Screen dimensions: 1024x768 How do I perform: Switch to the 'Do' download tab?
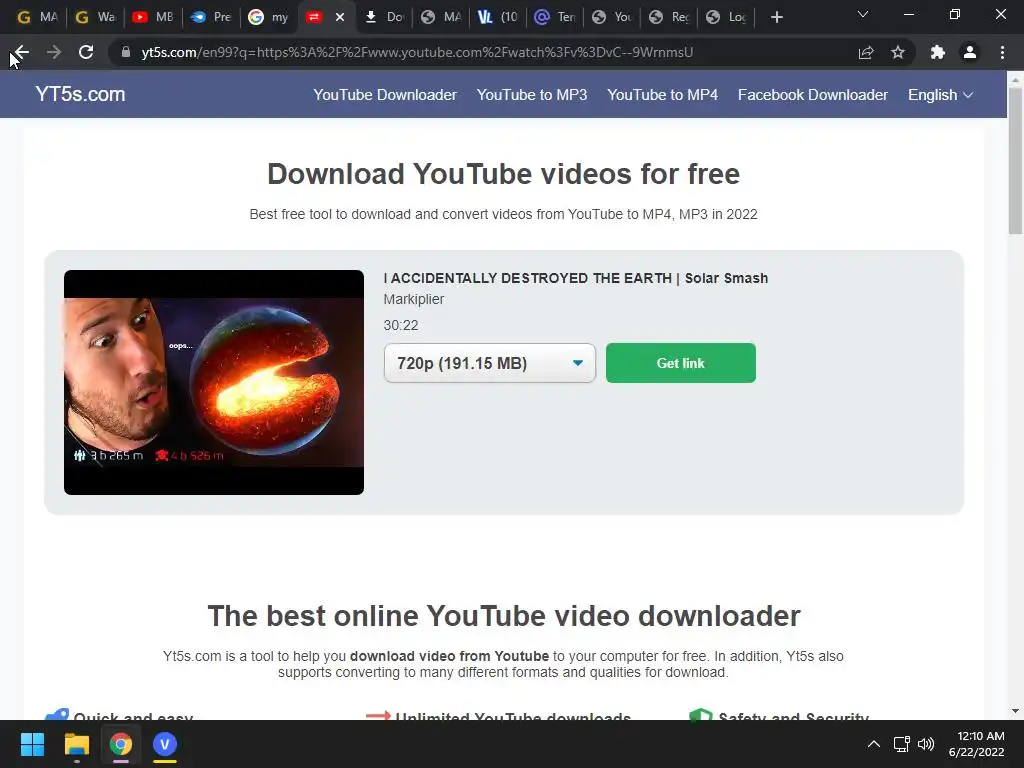(x=384, y=17)
